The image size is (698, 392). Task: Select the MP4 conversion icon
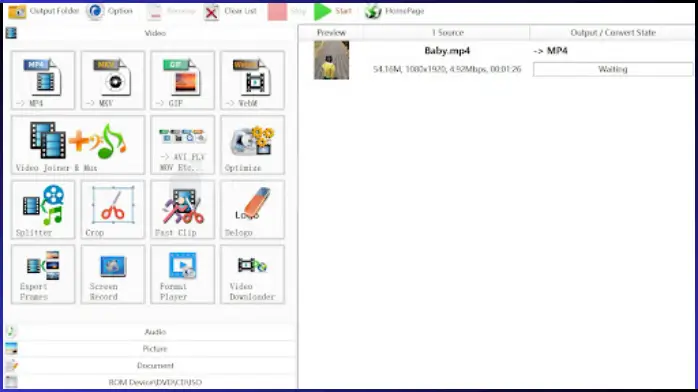[43, 80]
